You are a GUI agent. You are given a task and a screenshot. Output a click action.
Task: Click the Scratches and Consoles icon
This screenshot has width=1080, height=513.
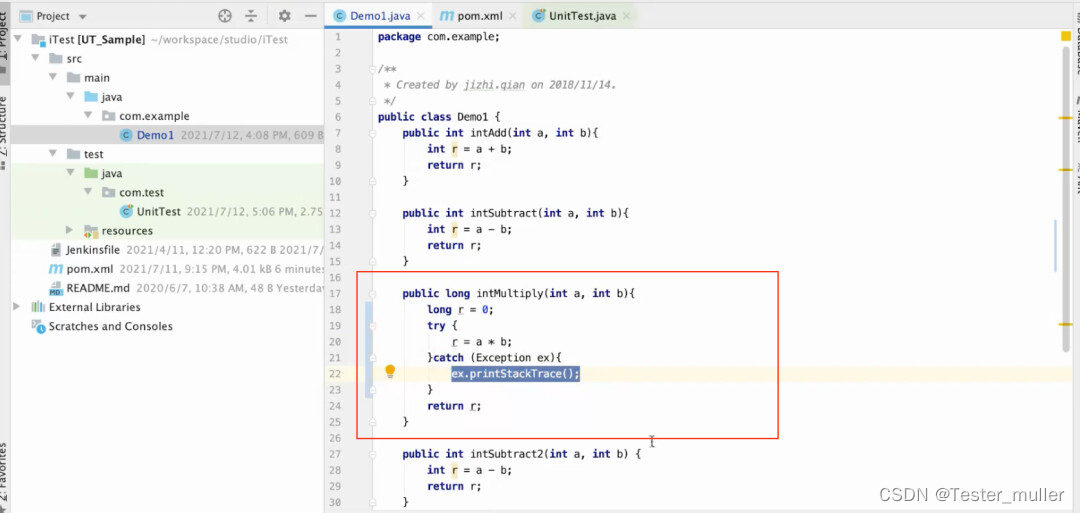[38, 326]
